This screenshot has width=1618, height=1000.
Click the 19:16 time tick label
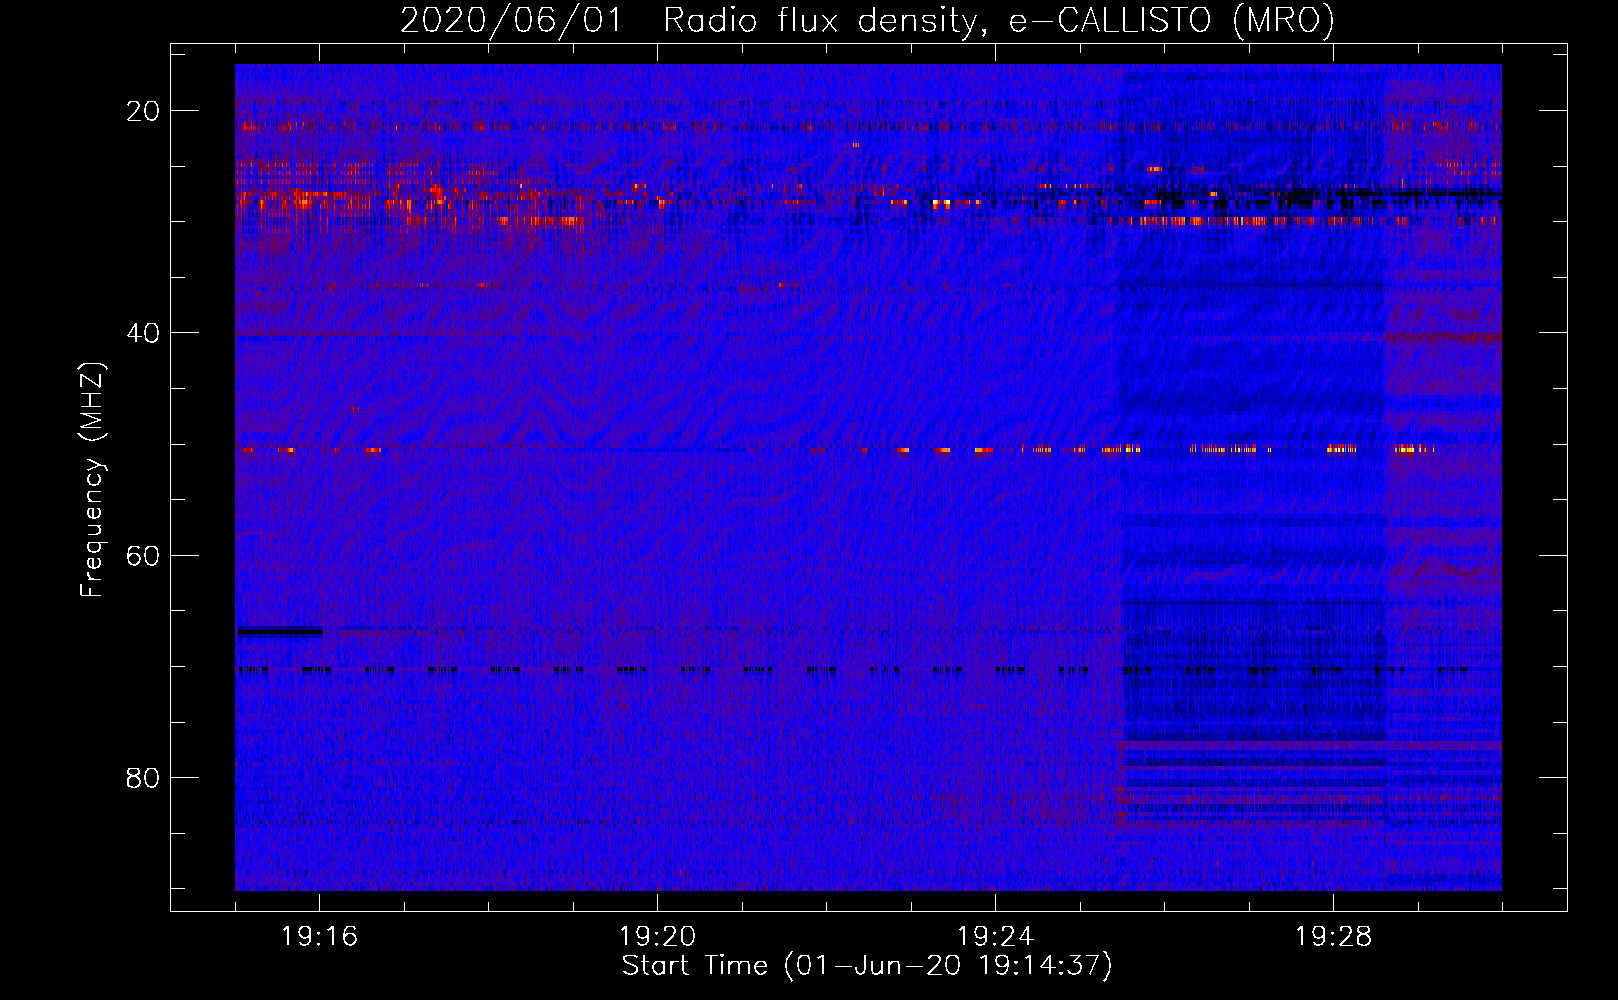click(x=320, y=937)
